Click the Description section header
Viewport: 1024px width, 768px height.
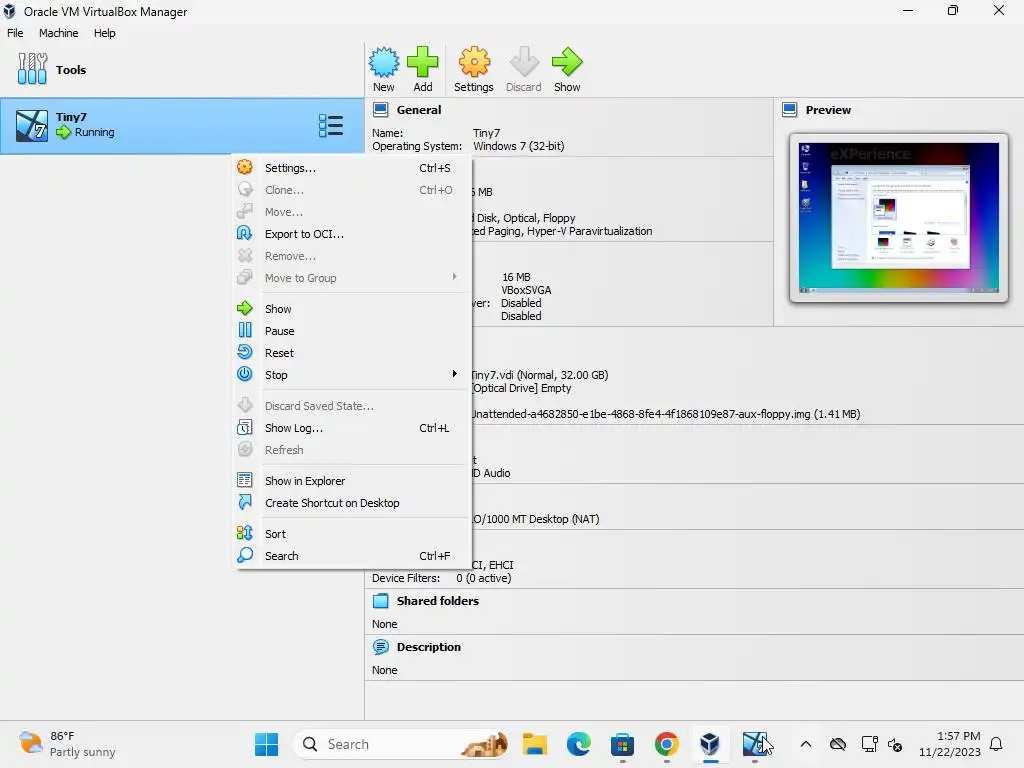click(428, 647)
